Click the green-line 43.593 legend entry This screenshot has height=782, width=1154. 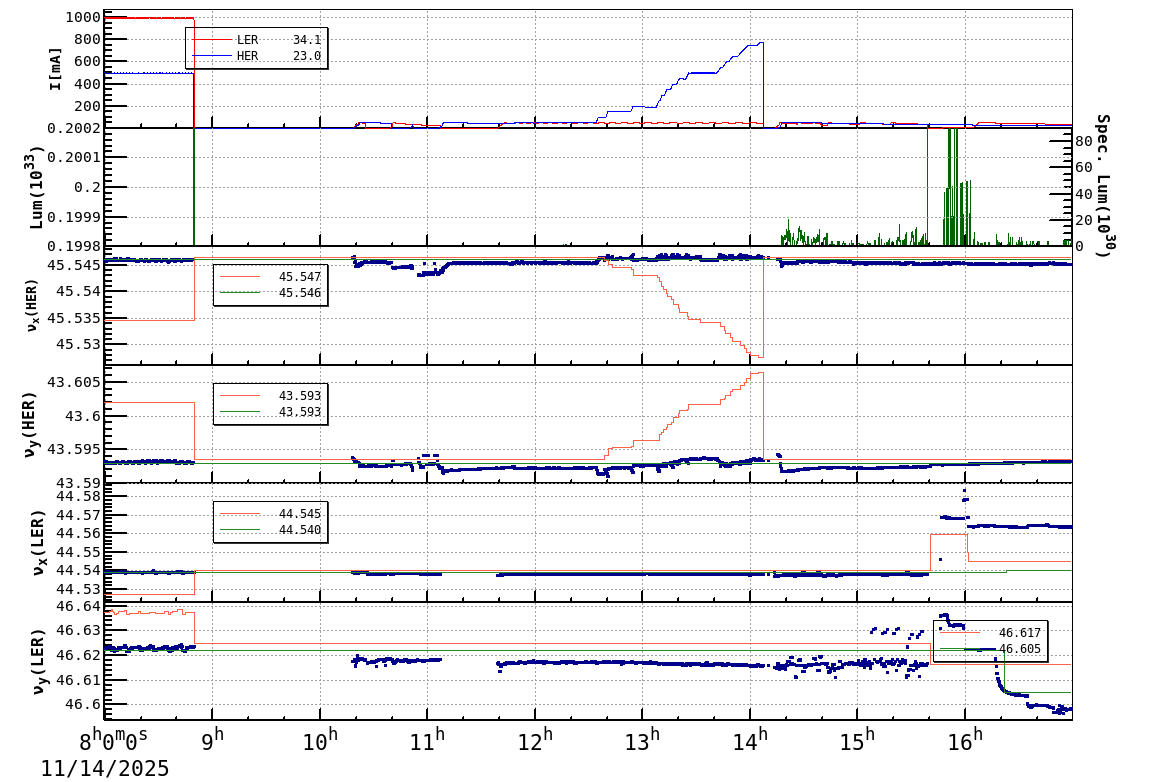[x=269, y=412]
